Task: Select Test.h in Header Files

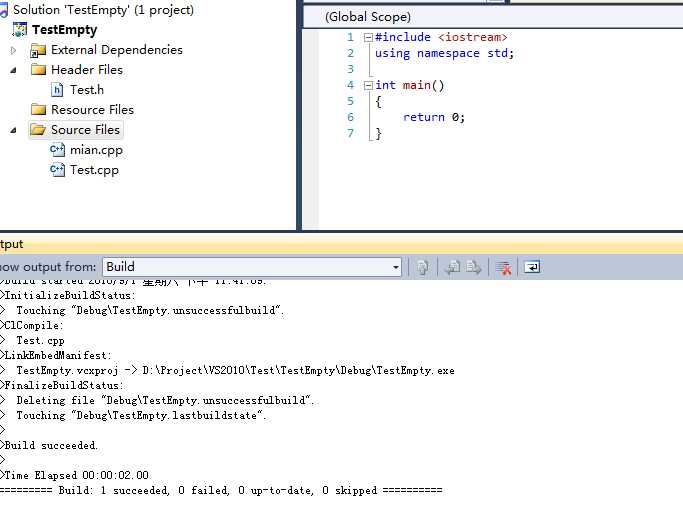Action: point(87,90)
